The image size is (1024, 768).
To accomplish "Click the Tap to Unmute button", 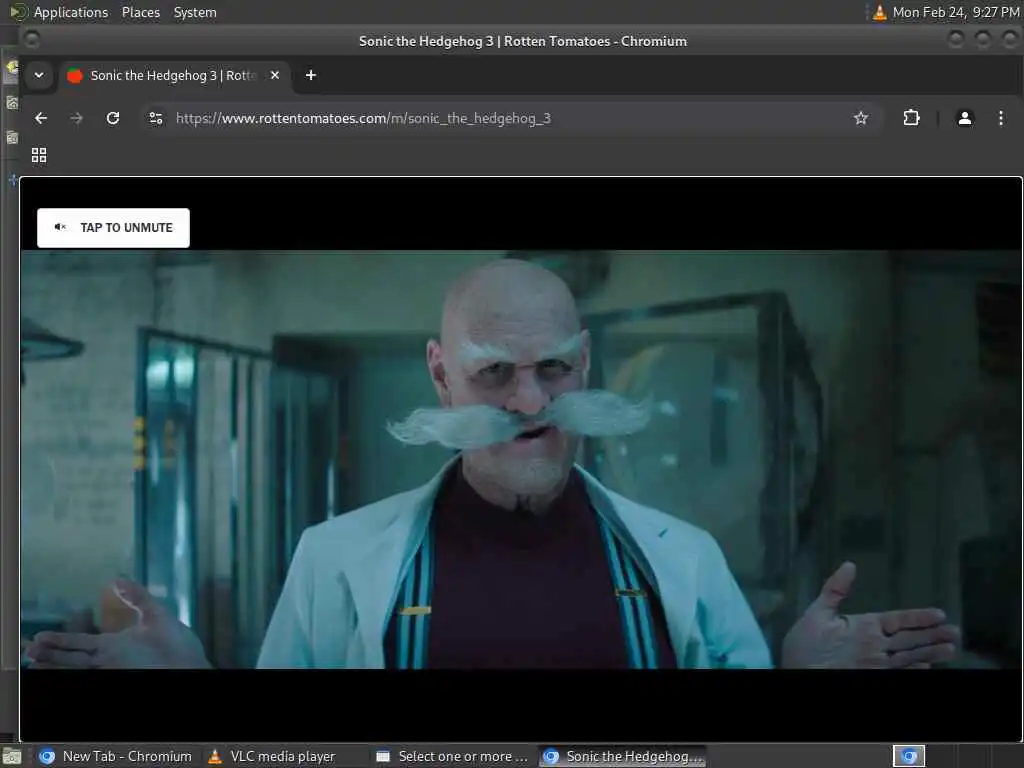I will (113, 227).
